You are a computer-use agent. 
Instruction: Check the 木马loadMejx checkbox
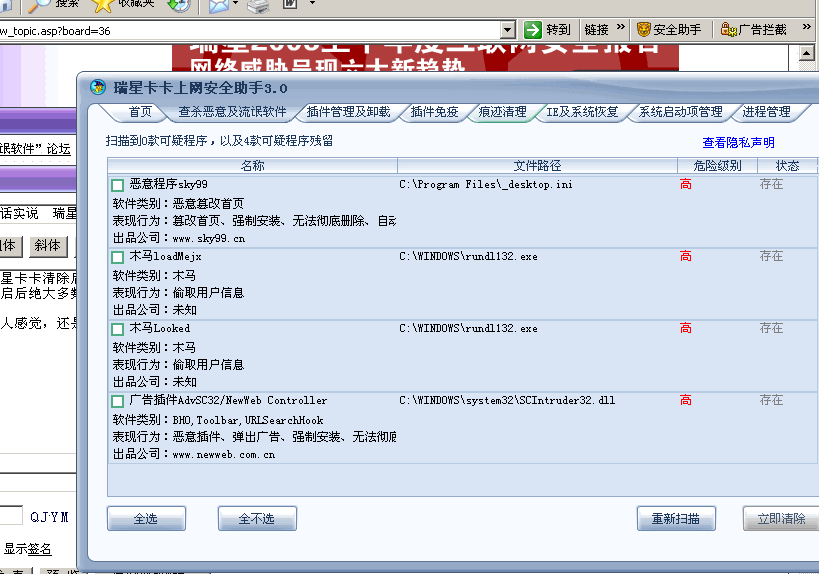click(x=118, y=257)
